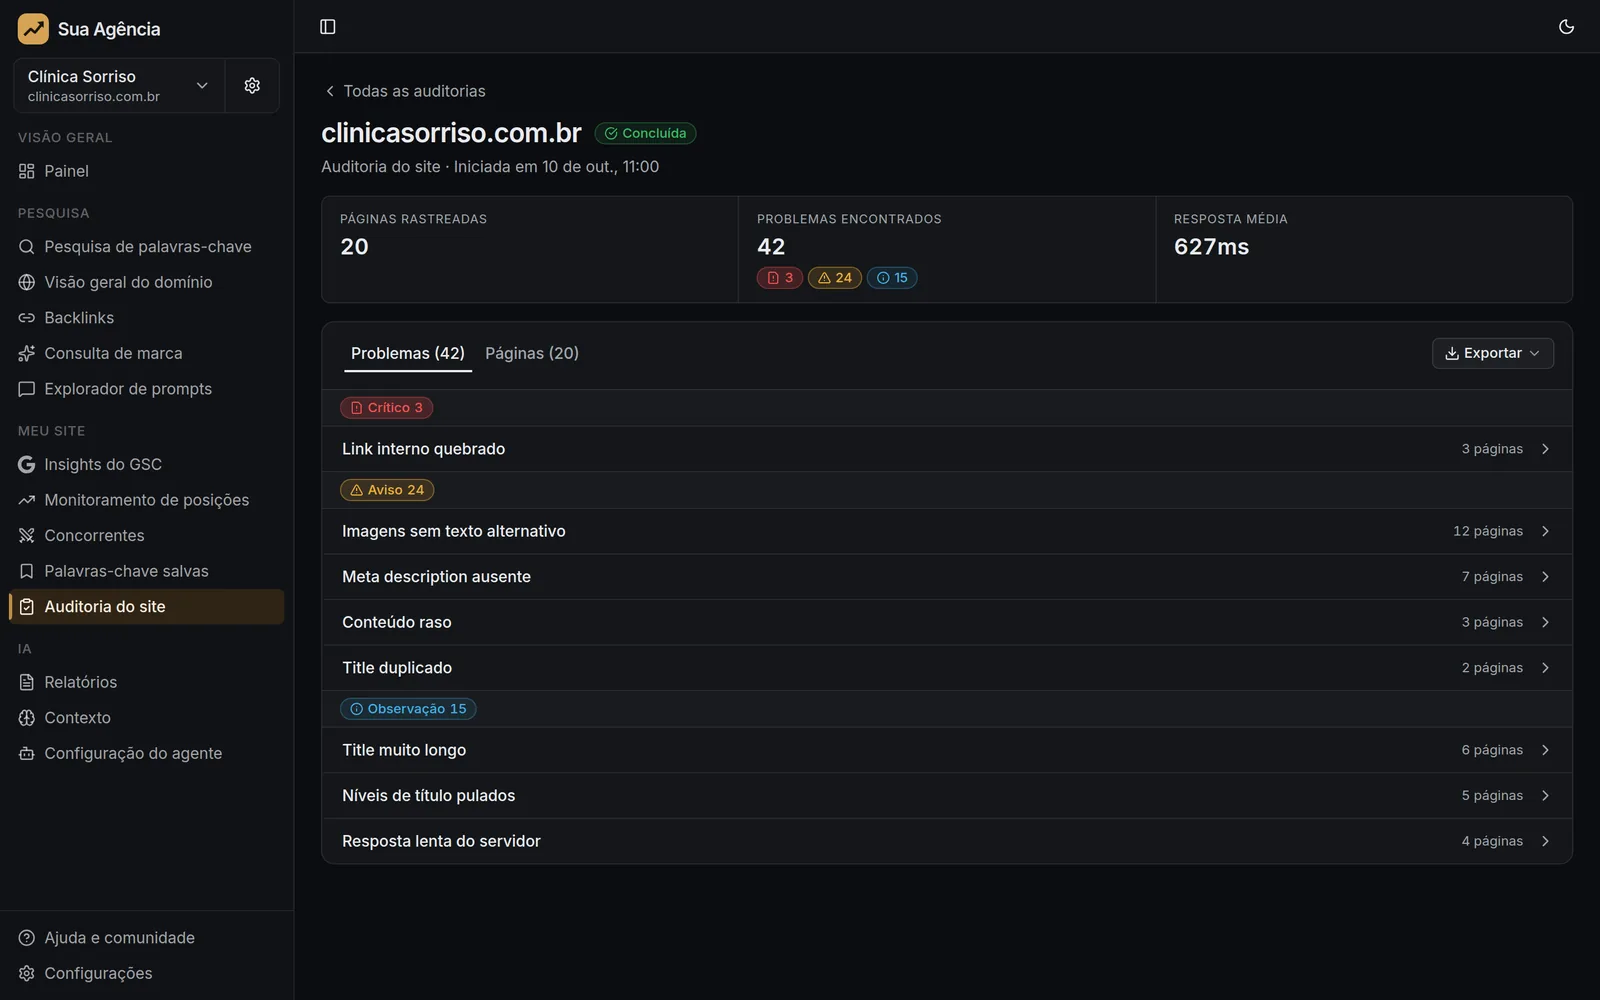1600x1000 pixels.
Task: Go back to Todas as auditorias
Action: [x=405, y=91]
